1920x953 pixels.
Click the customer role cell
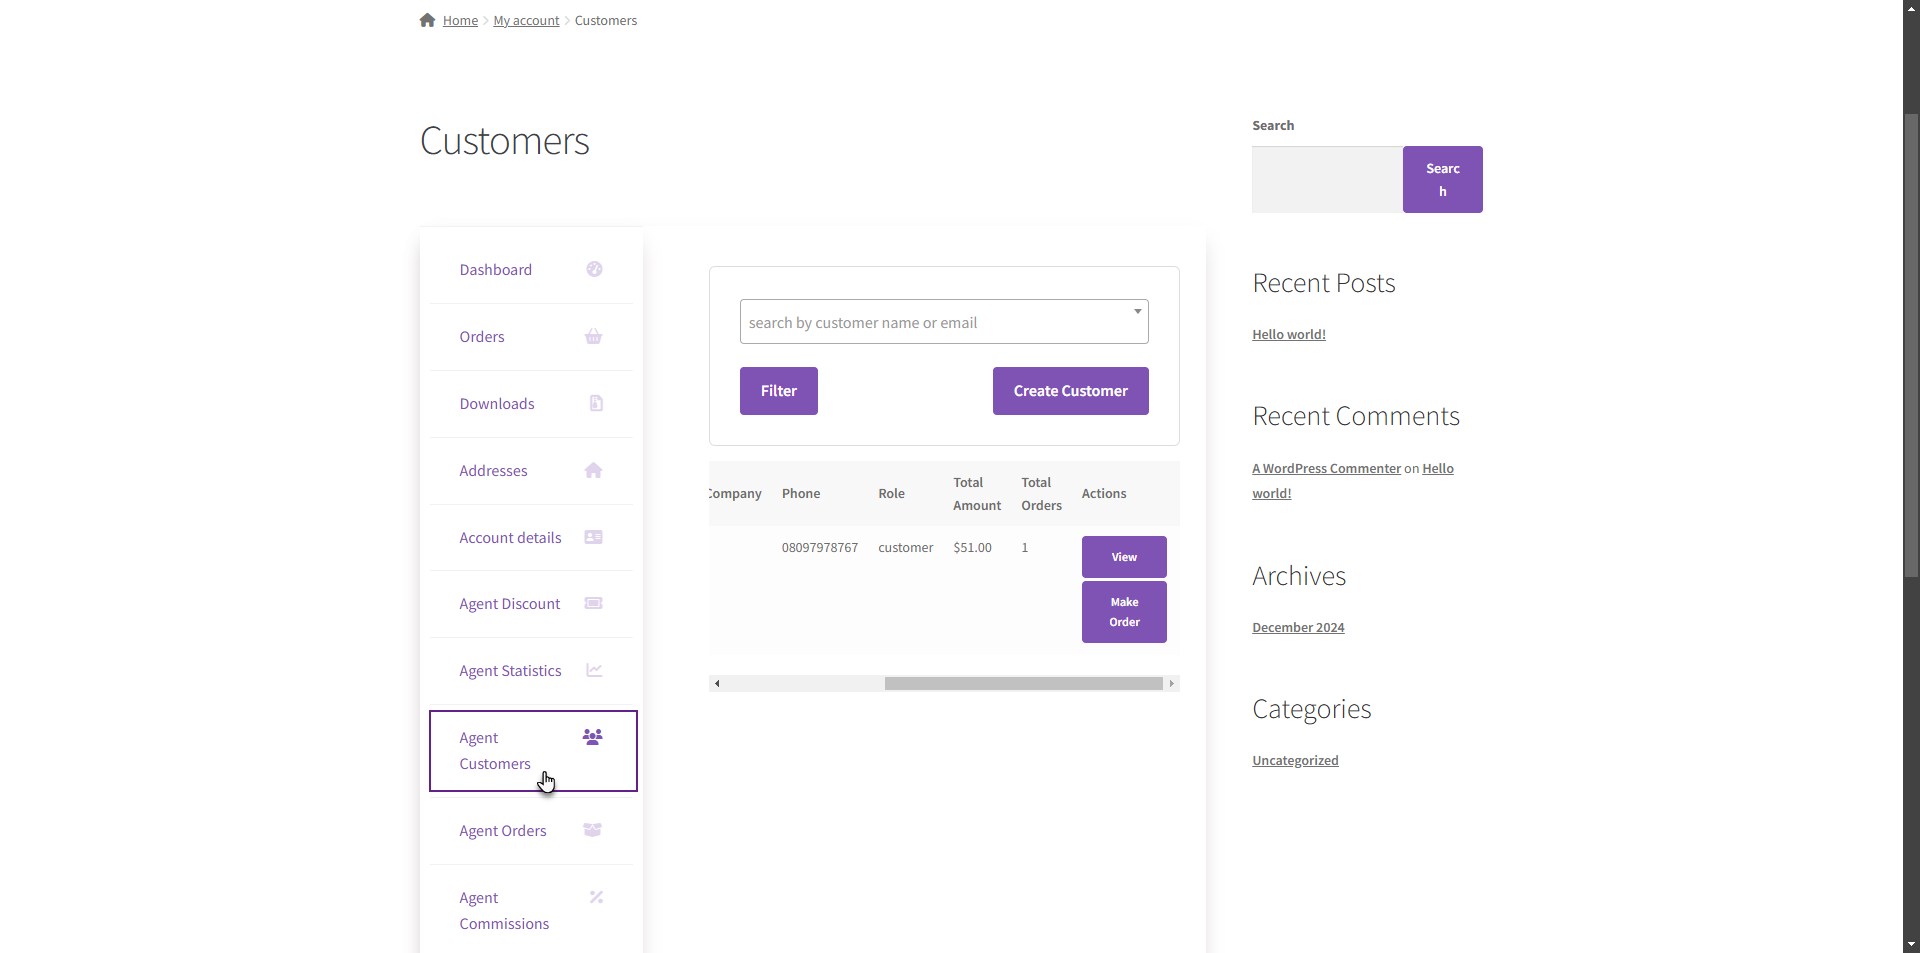point(905,547)
